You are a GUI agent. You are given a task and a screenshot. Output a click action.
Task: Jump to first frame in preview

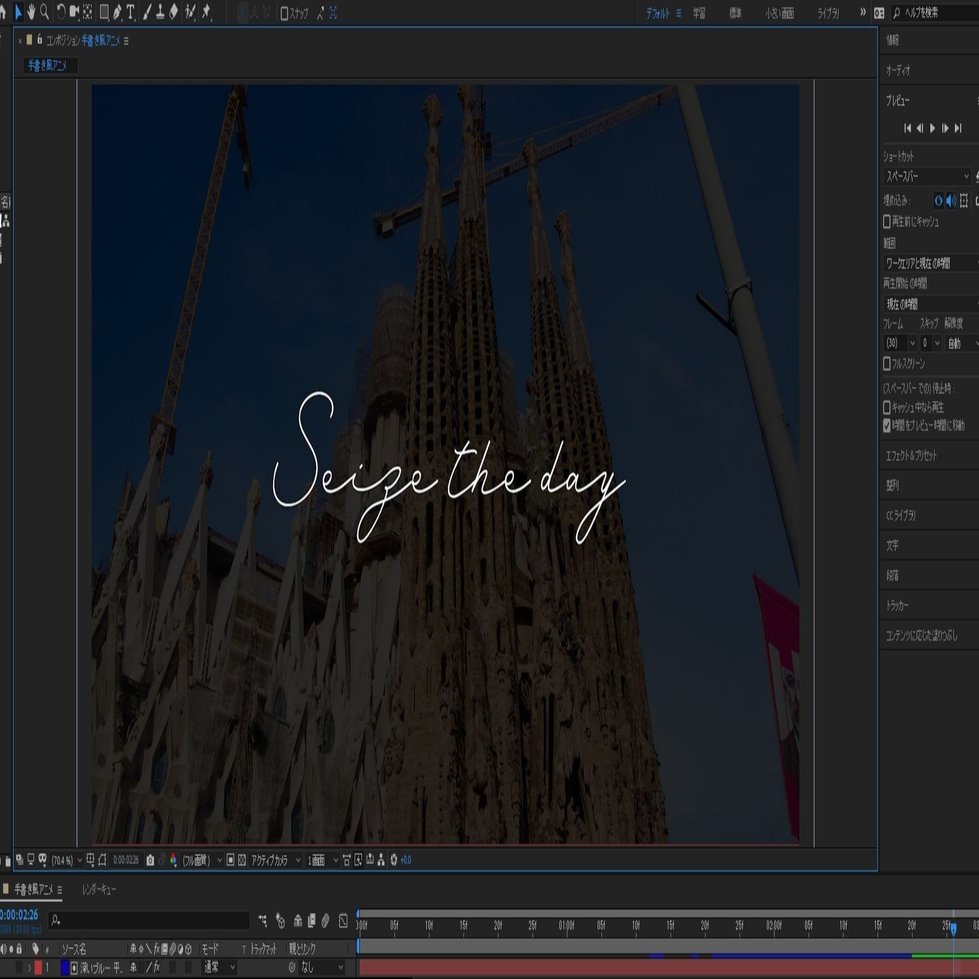click(907, 128)
